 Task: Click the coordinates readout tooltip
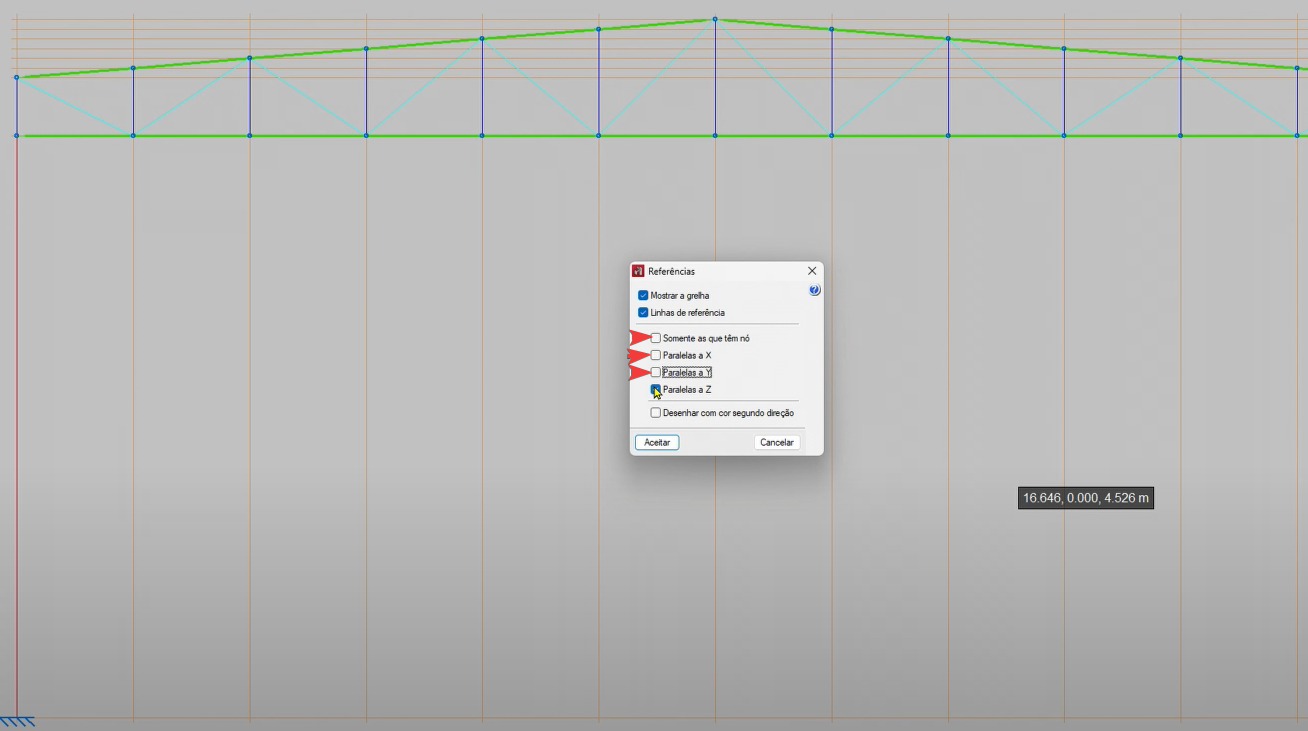coord(1085,498)
